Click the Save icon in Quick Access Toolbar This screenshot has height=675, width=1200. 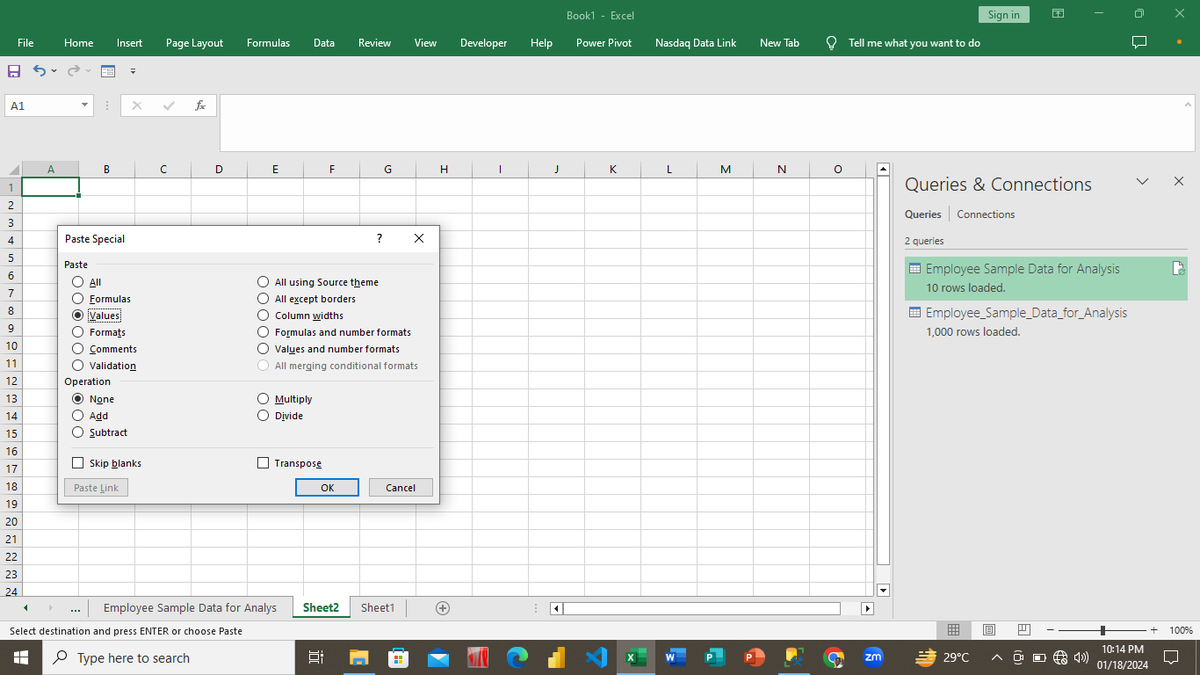13,72
